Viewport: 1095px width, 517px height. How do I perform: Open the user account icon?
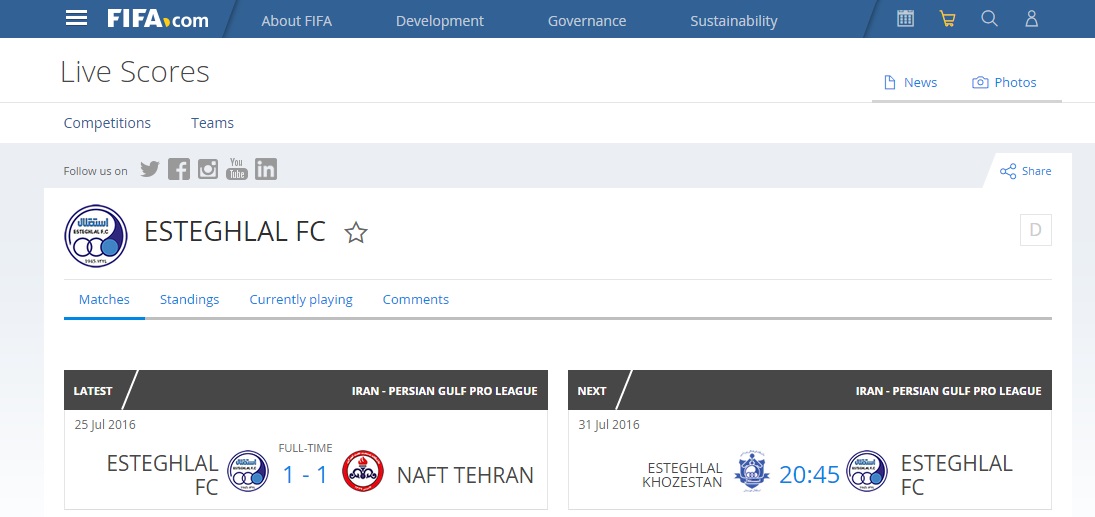point(1031,19)
